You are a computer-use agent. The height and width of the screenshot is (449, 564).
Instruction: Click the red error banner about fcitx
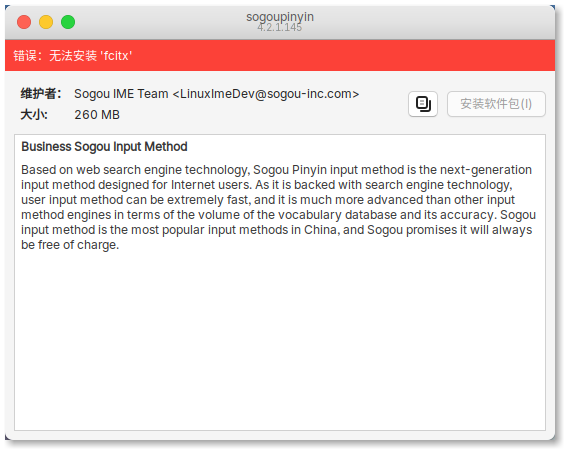(280, 55)
